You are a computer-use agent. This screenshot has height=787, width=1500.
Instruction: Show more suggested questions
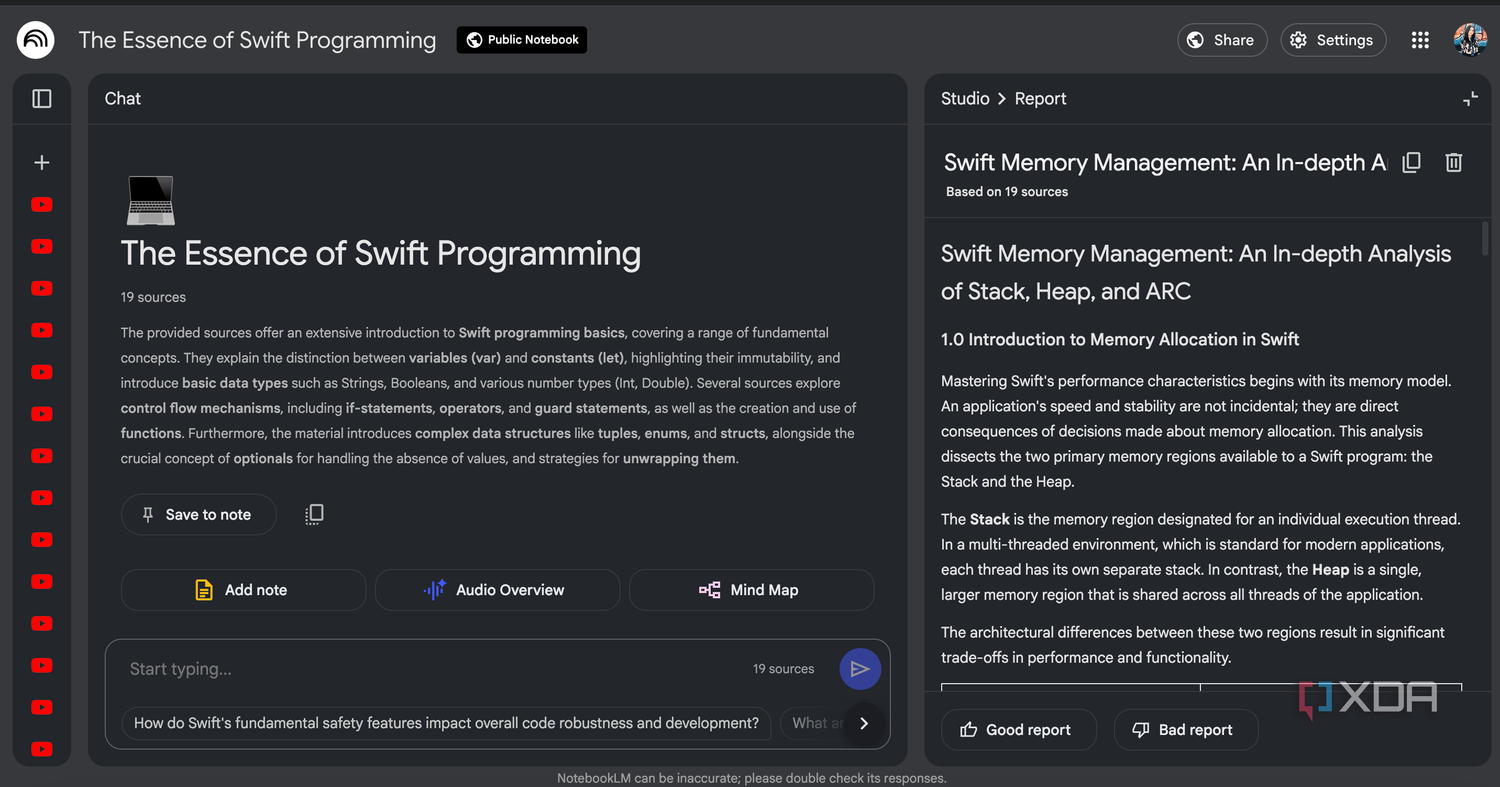[864, 723]
